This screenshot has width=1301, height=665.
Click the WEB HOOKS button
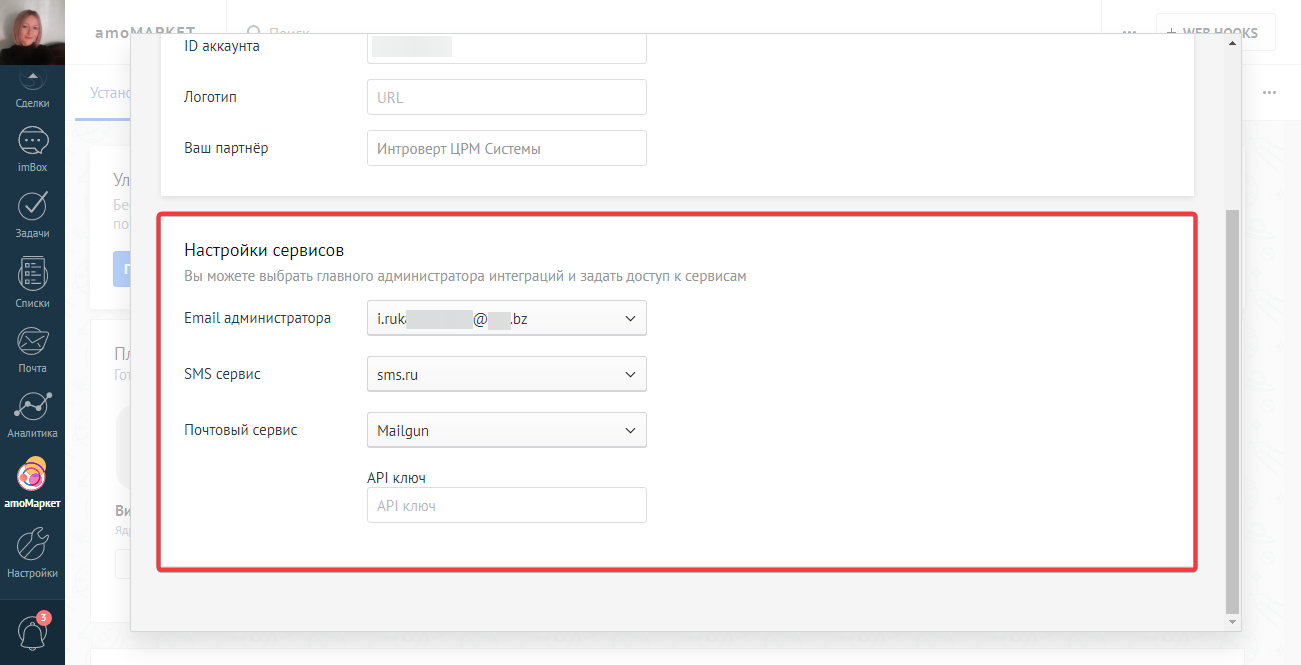pyautogui.click(x=1216, y=32)
